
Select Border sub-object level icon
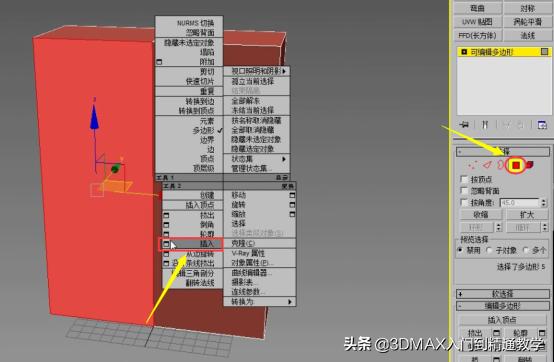point(501,165)
